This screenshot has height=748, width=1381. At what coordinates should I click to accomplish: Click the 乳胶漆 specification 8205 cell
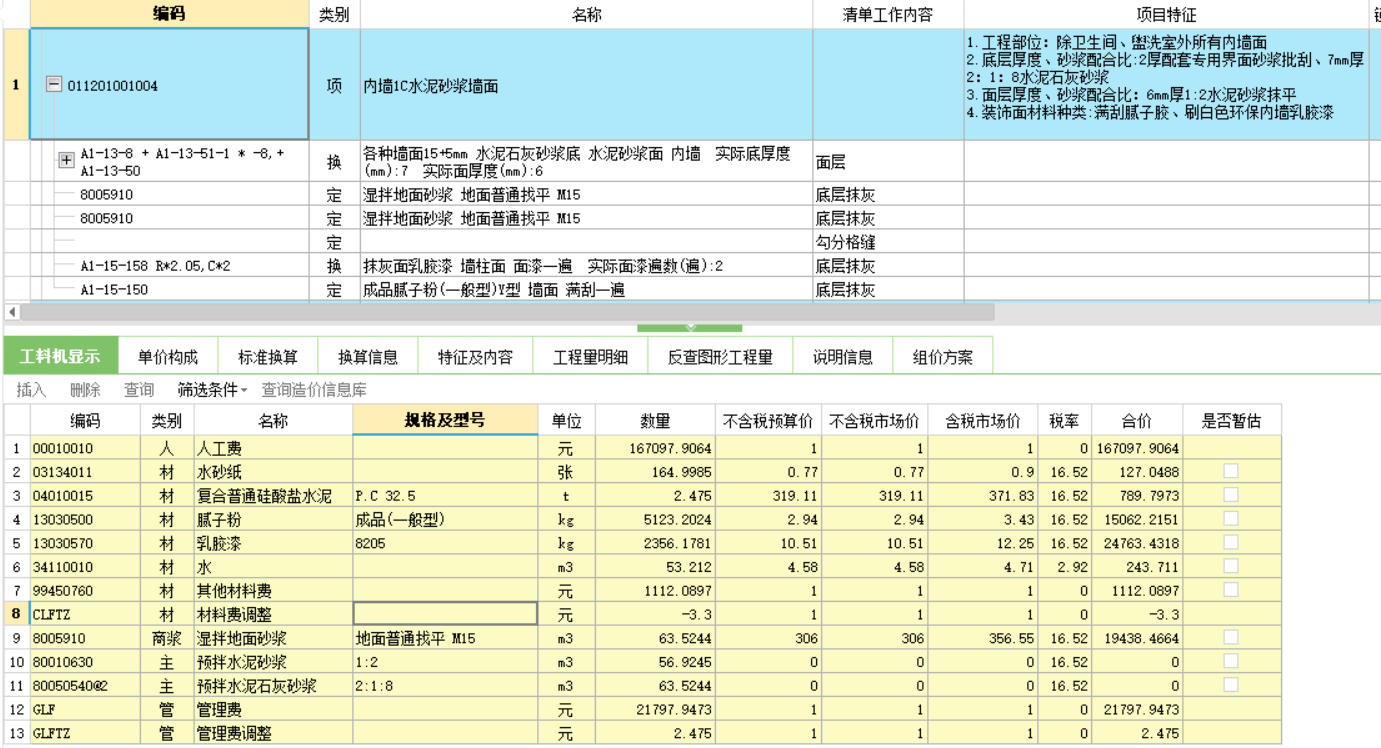445,543
